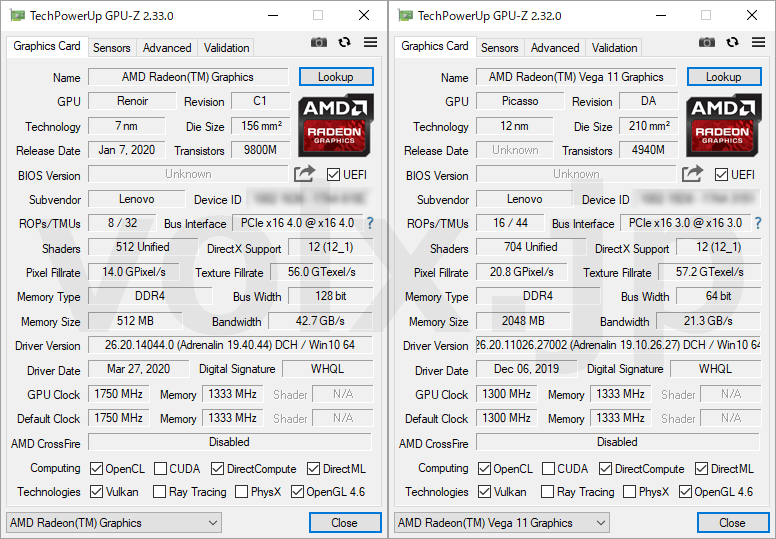Switch to Validation tab in GPU-Z 2.32.0
Viewport: 776px width, 539px height.
[x=615, y=48]
